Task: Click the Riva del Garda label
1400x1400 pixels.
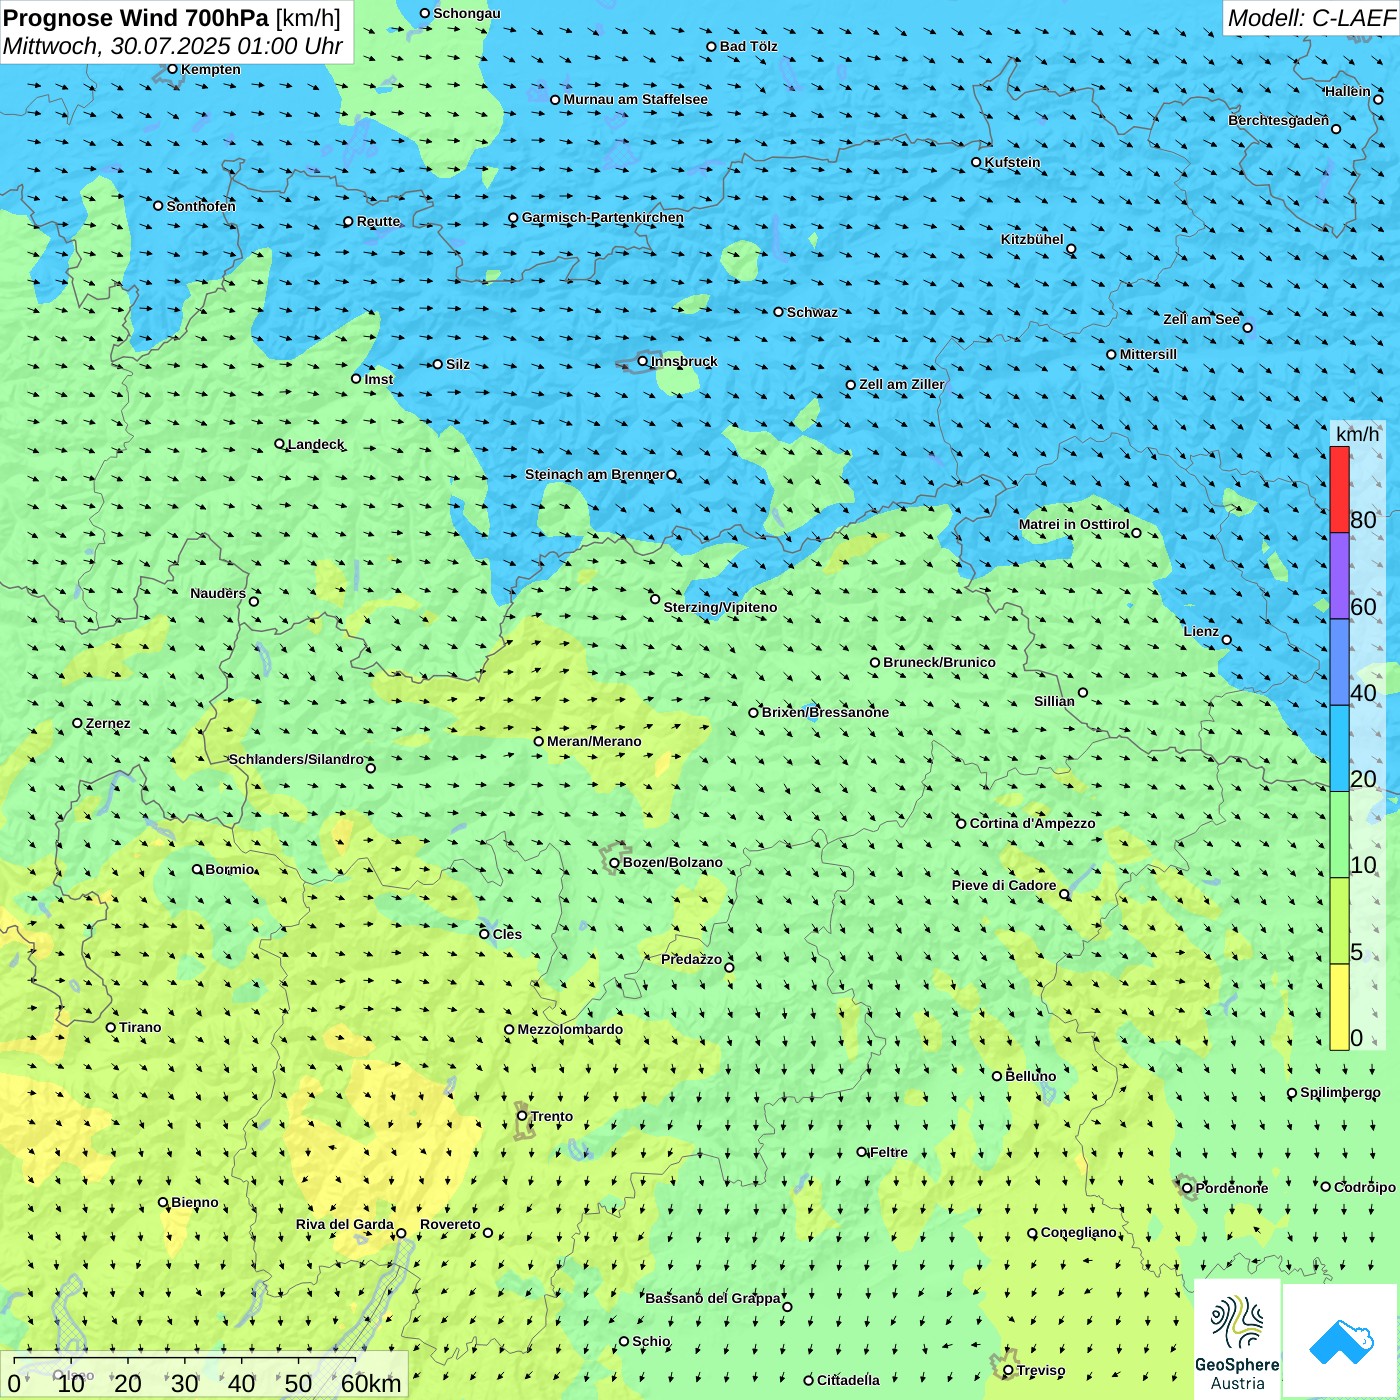Action: (x=344, y=1224)
